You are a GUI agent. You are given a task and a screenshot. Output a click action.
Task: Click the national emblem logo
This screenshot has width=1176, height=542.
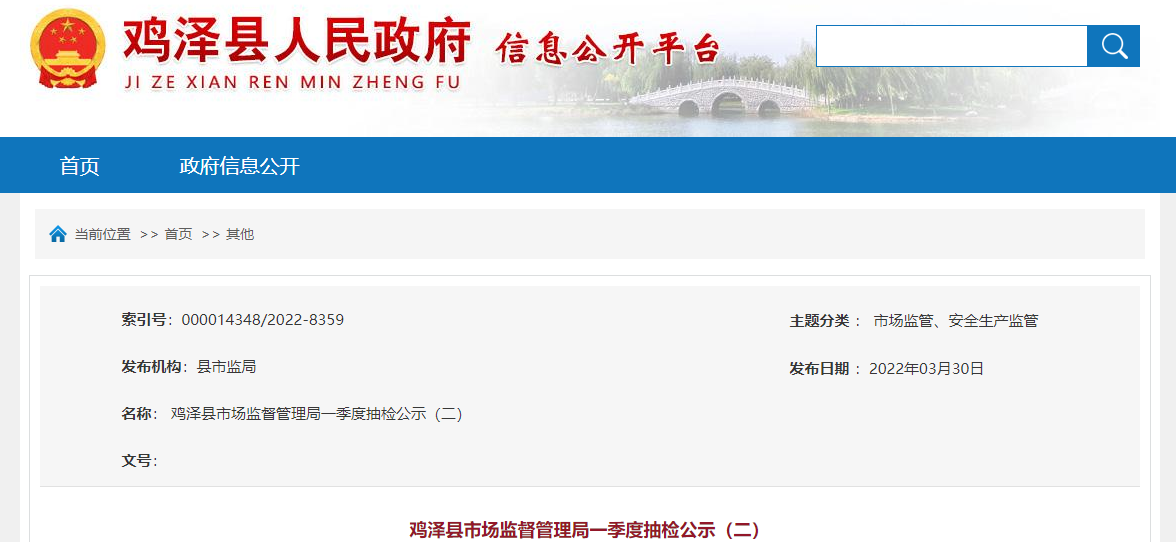tap(68, 49)
